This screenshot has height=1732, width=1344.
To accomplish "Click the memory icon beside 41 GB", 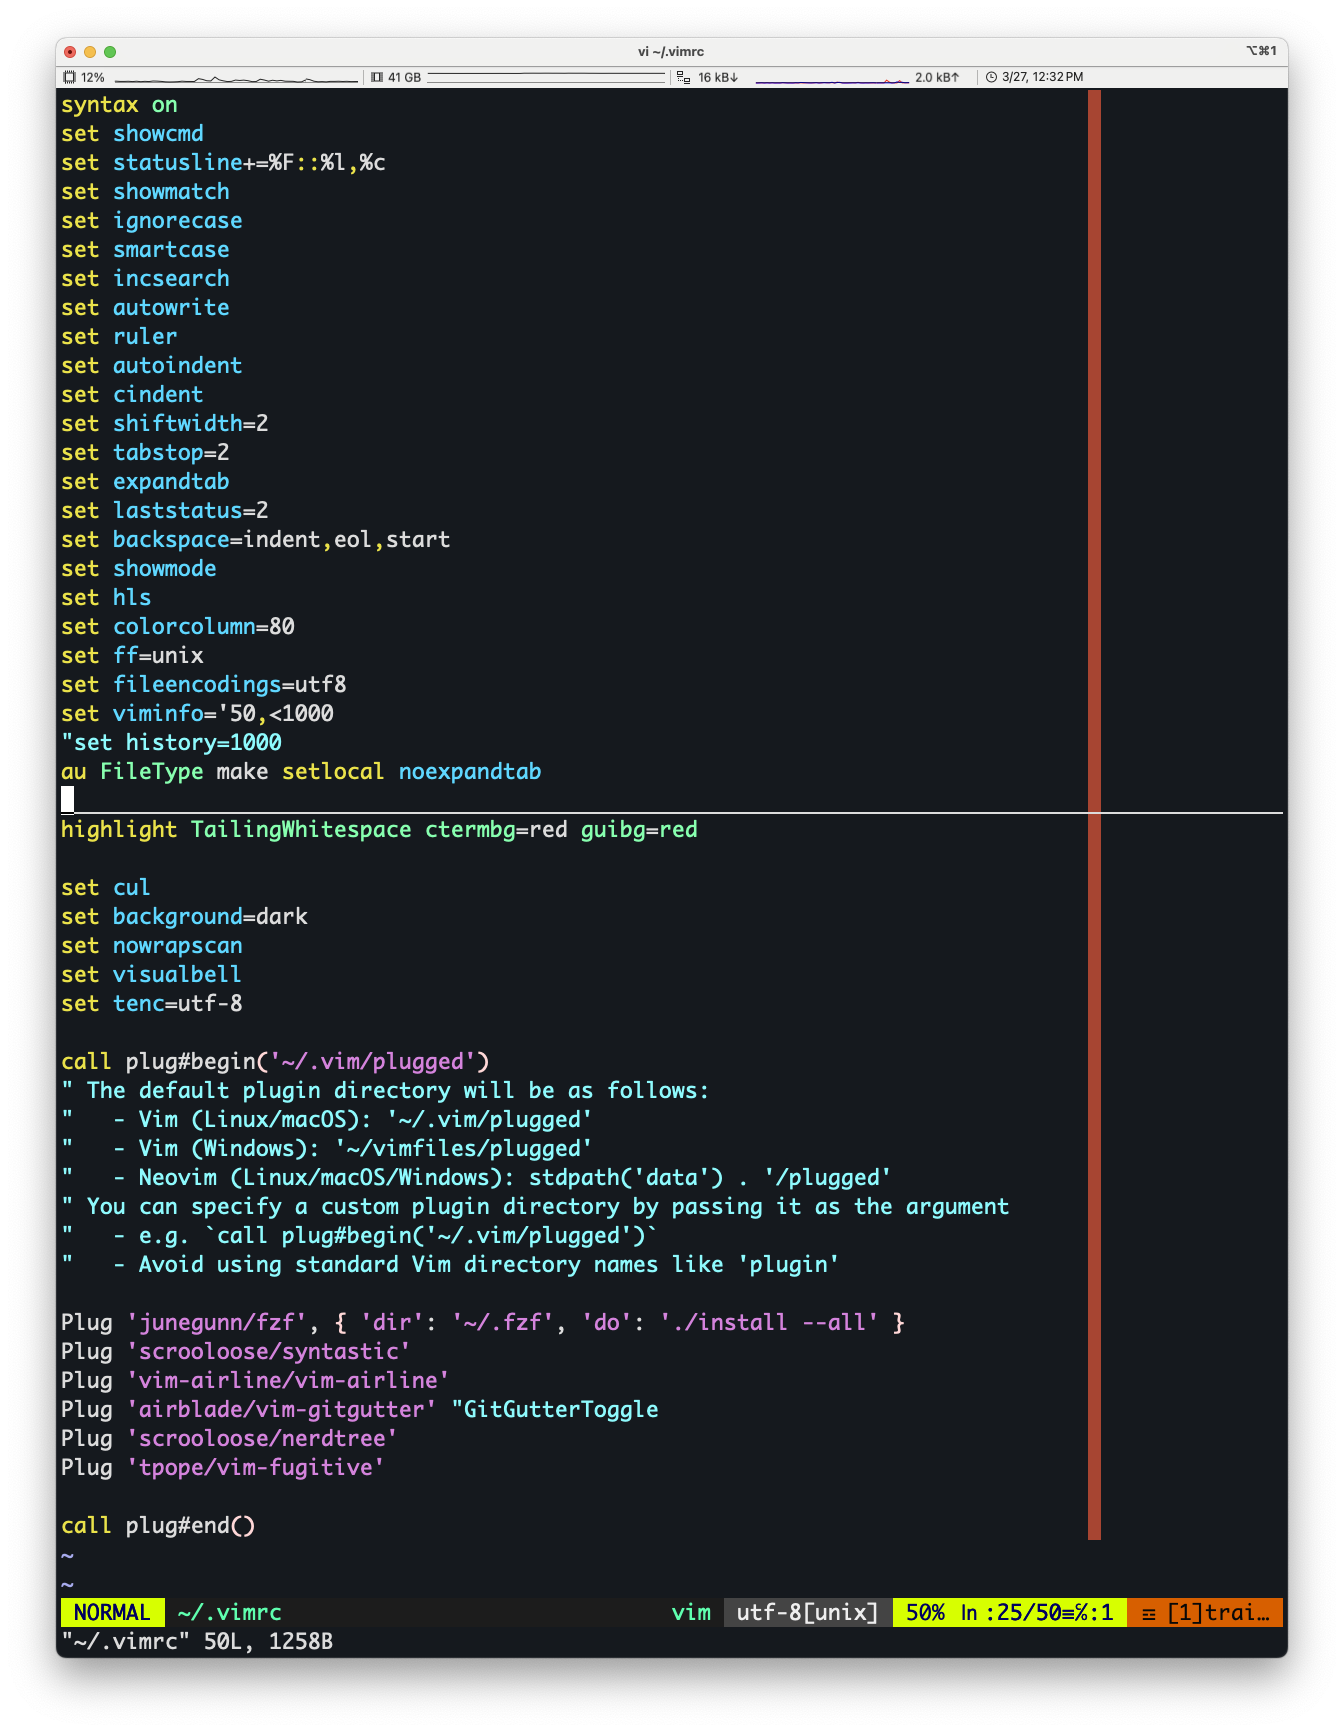I will click(377, 77).
